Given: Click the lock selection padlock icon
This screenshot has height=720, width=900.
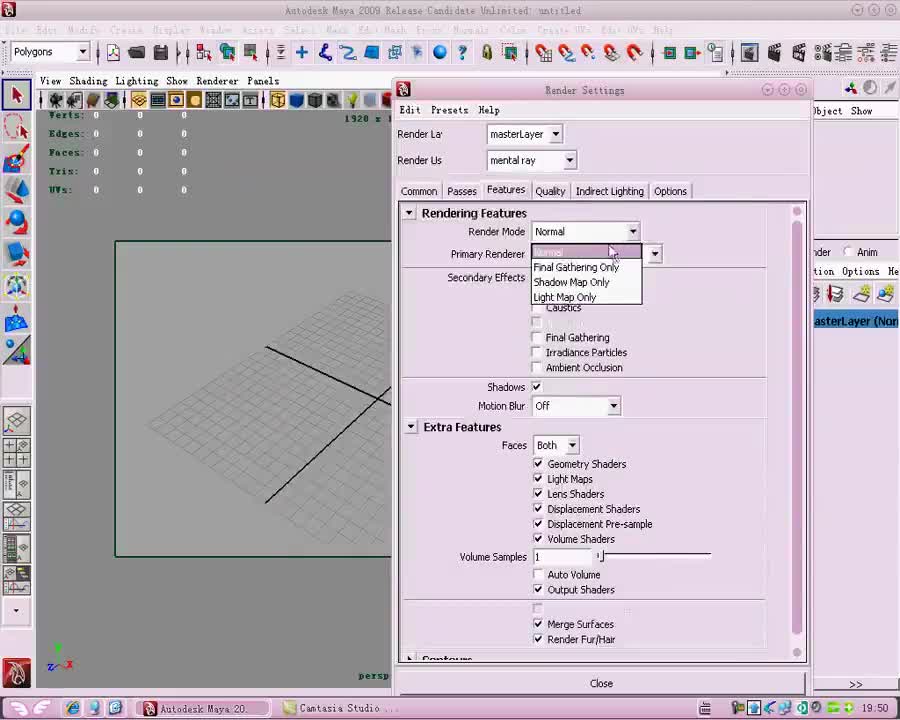Looking at the screenshot, I should coord(487,53).
